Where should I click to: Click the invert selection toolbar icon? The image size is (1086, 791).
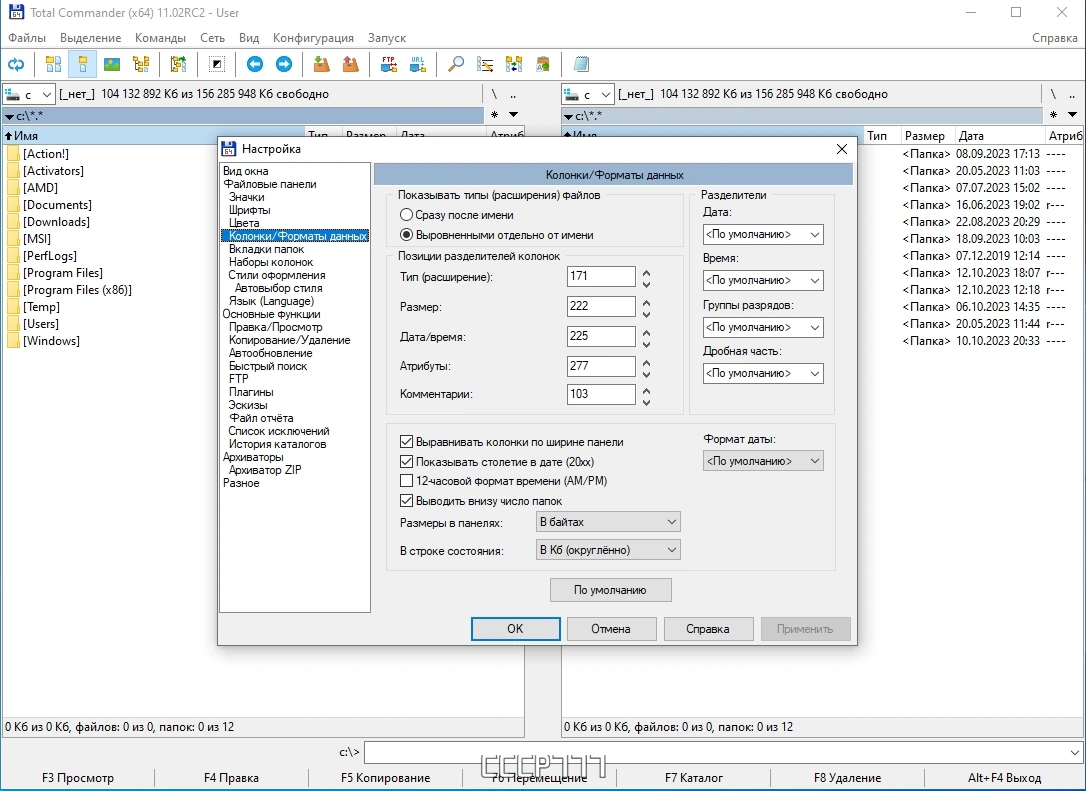point(217,64)
